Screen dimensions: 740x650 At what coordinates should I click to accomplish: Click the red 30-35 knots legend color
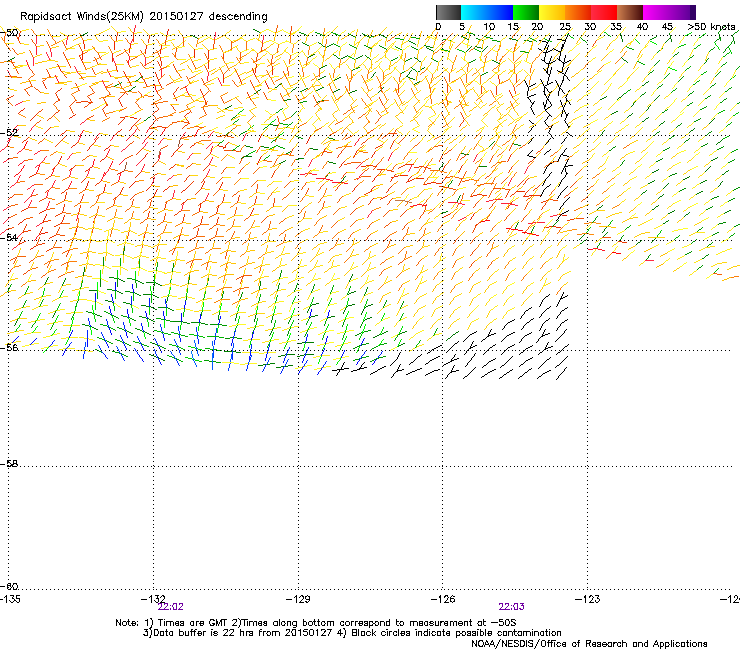[604, 12]
